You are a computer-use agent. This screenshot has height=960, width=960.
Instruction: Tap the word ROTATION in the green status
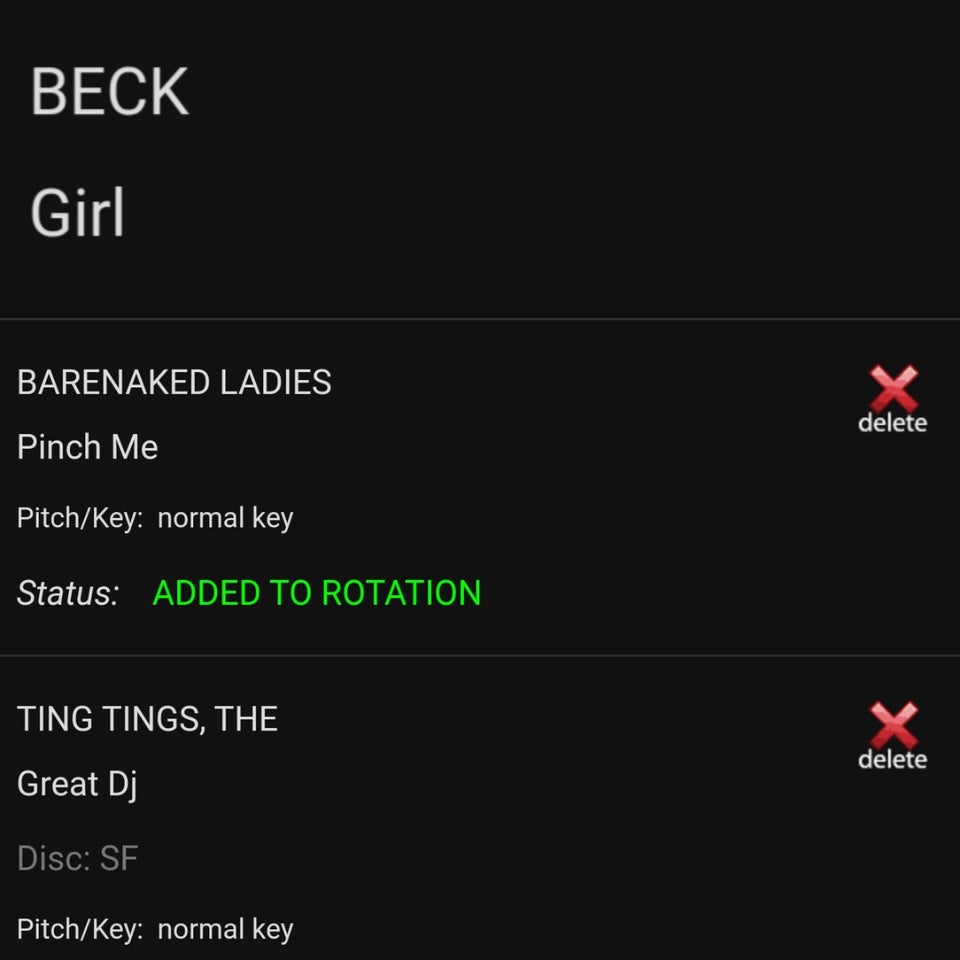pos(401,593)
